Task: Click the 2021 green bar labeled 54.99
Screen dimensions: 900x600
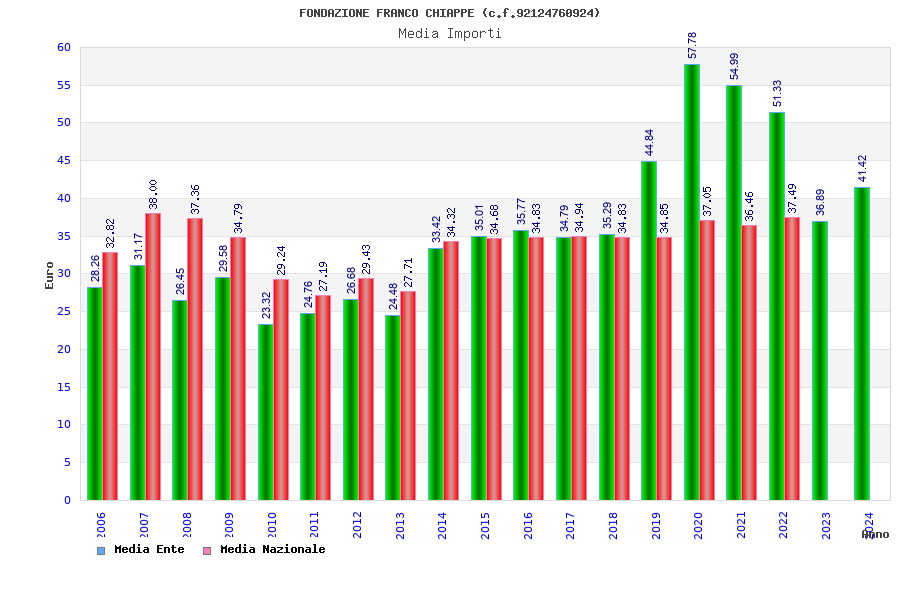Action: pyautogui.click(x=734, y=293)
